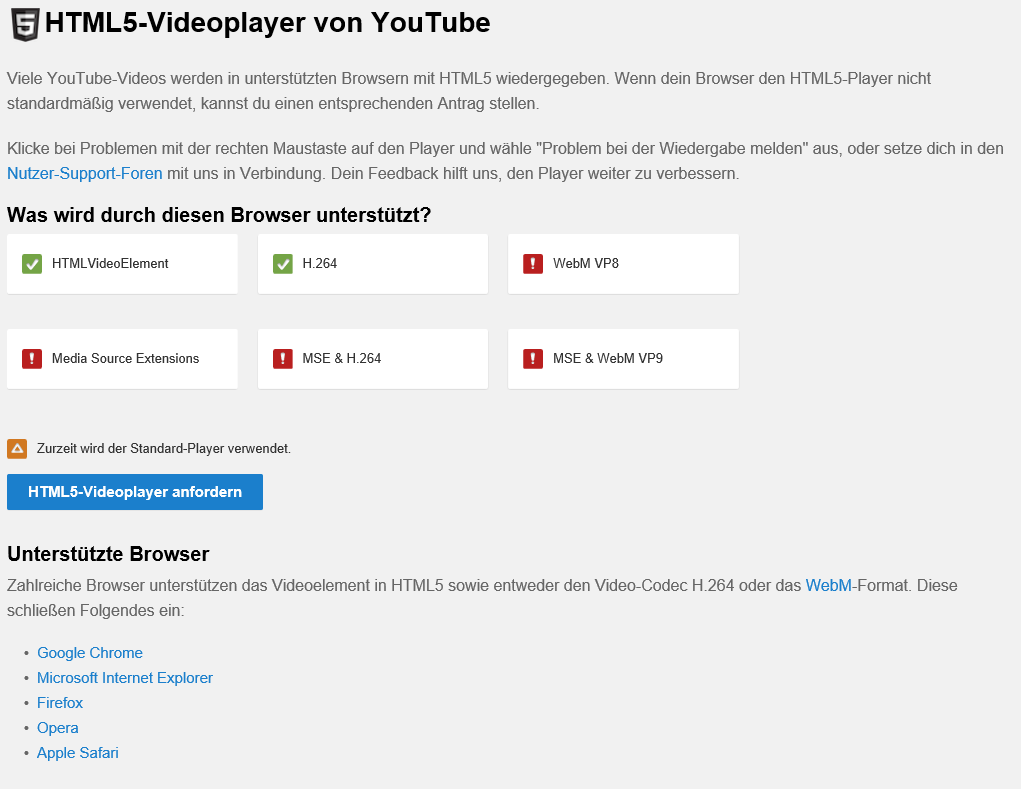
Task: Click the HTMLVideoElement label text
Action: (110, 264)
